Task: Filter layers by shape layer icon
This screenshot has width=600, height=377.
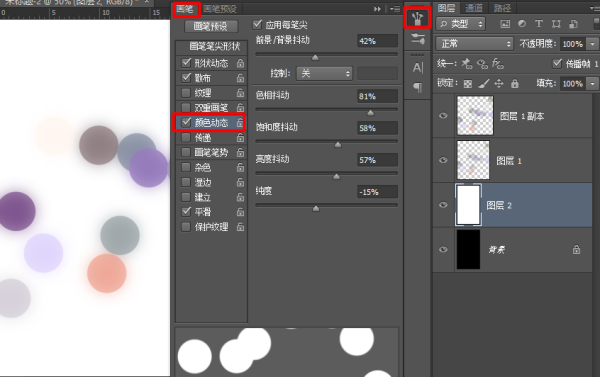Action: 556,24
